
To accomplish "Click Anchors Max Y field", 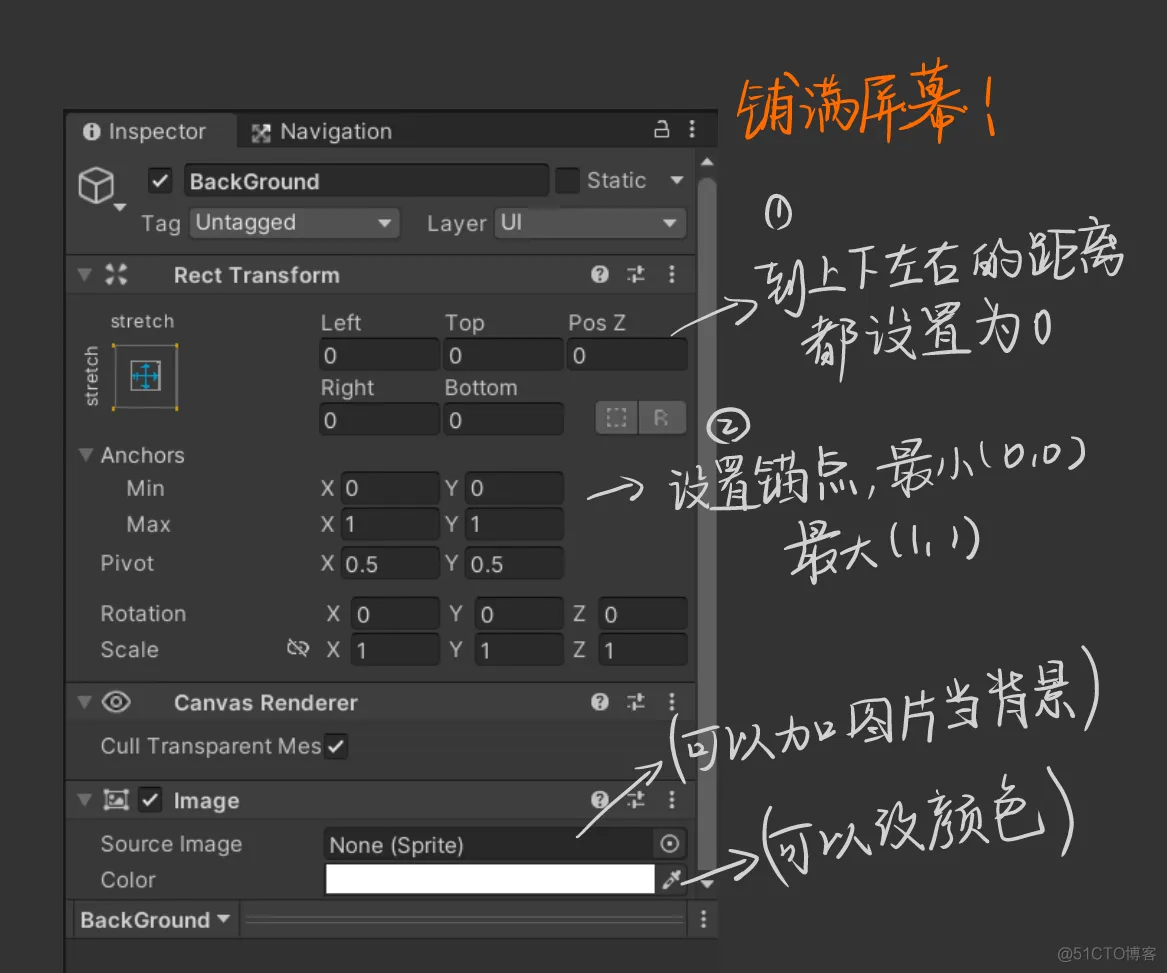I will 514,524.
